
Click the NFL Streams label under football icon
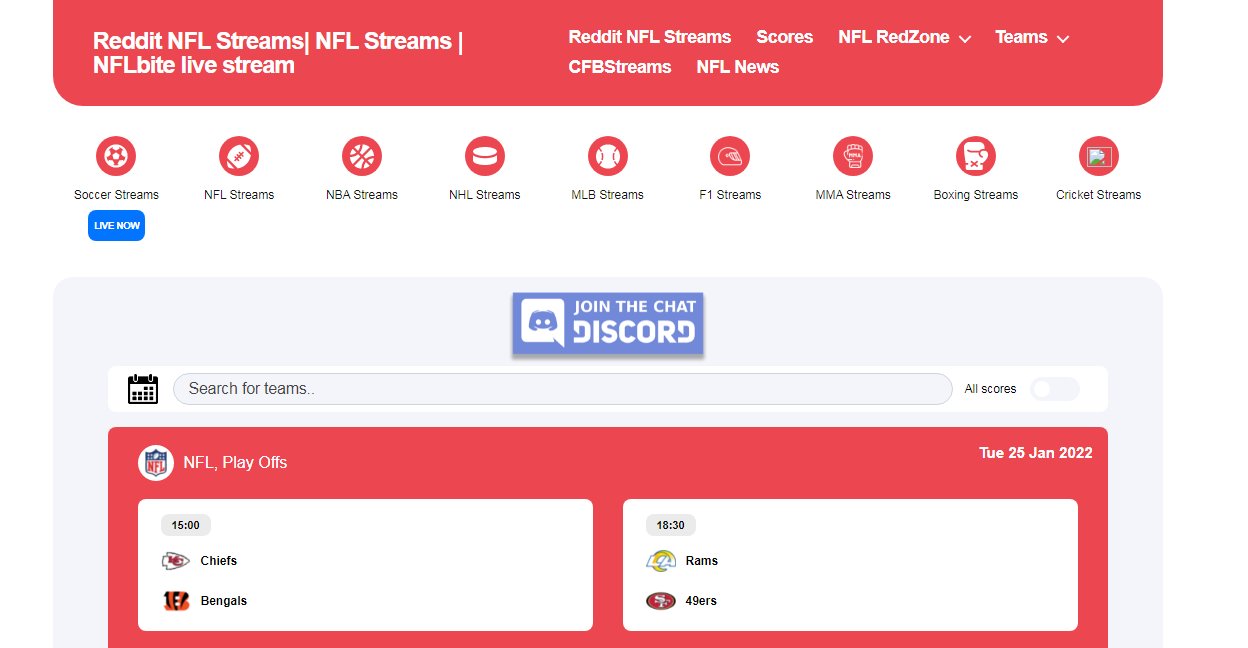(x=239, y=195)
